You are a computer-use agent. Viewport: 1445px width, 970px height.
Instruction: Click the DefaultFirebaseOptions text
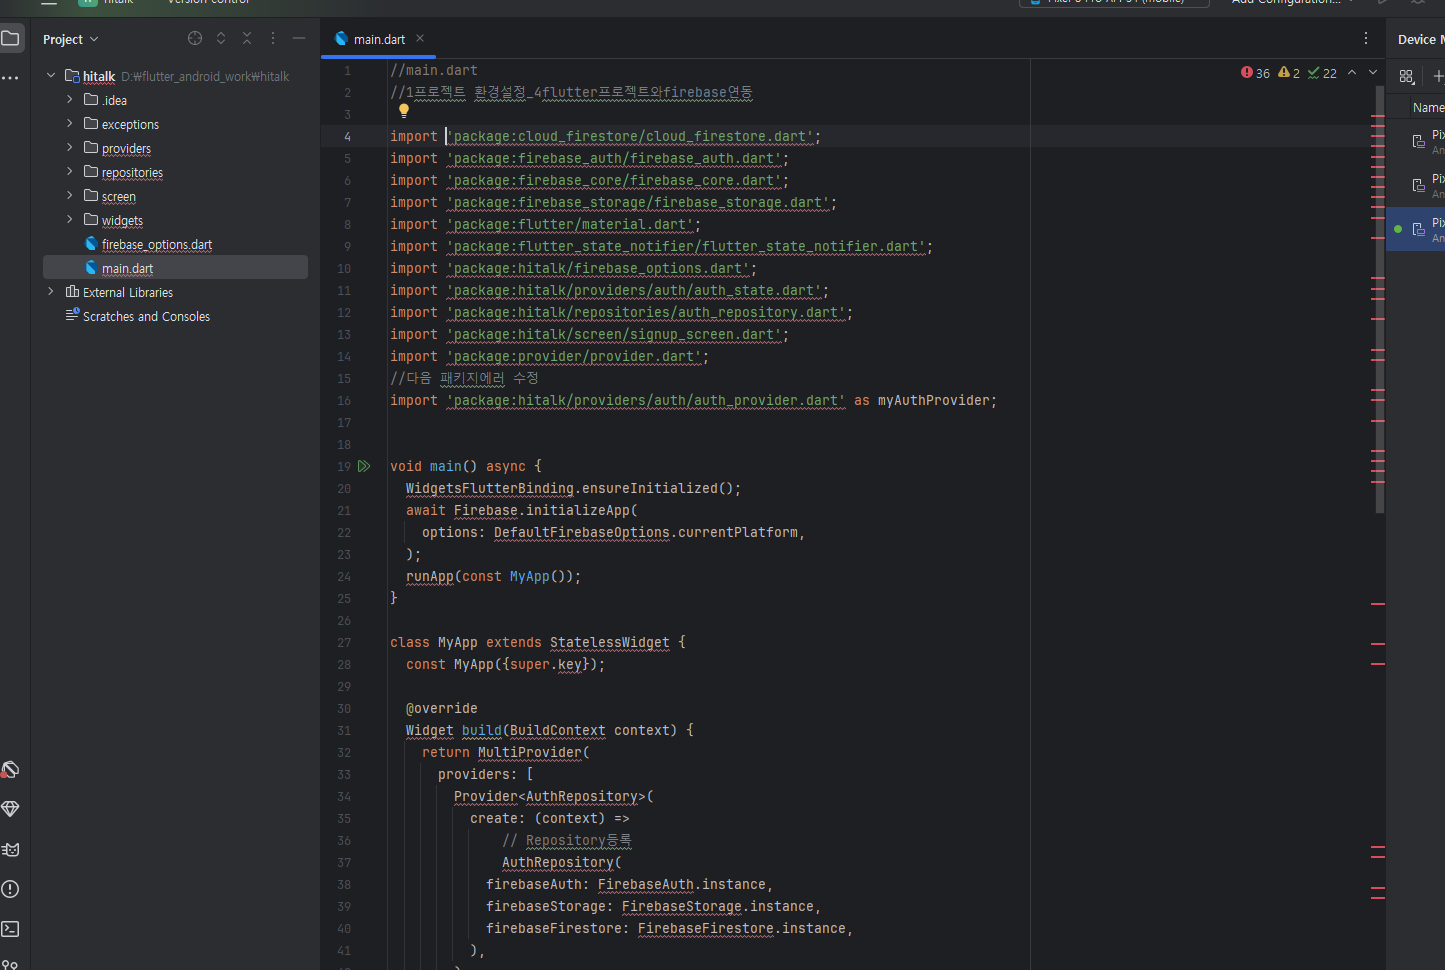[x=581, y=532]
